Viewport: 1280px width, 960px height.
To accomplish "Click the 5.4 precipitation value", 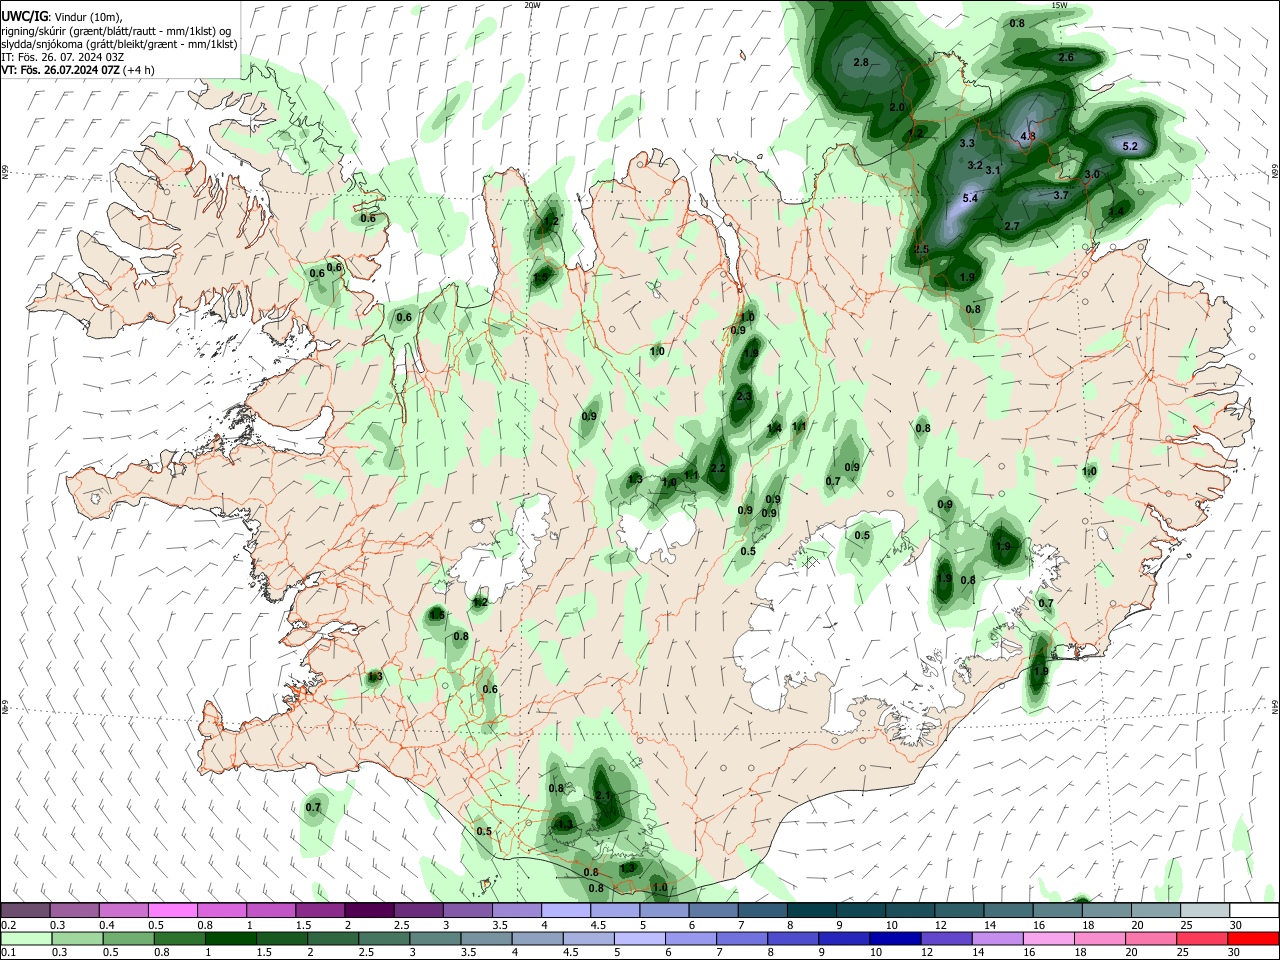I will [969, 198].
